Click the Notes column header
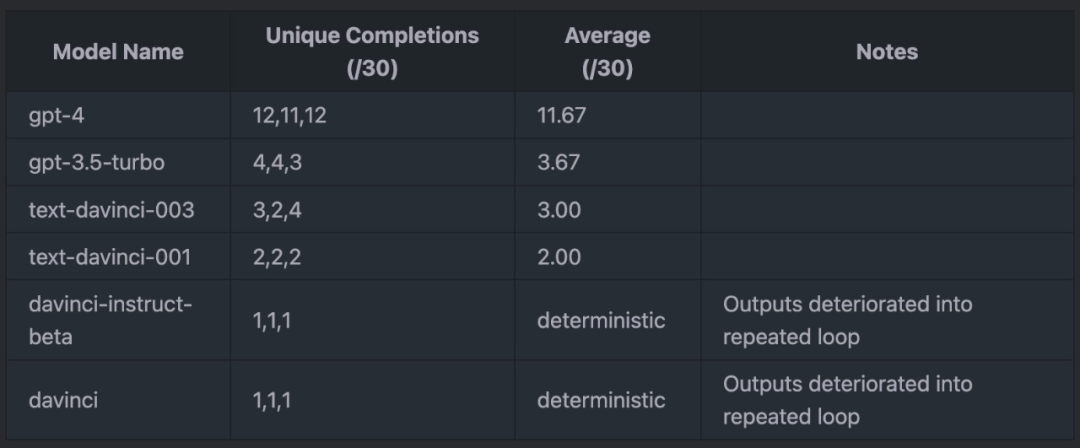 click(886, 52)
